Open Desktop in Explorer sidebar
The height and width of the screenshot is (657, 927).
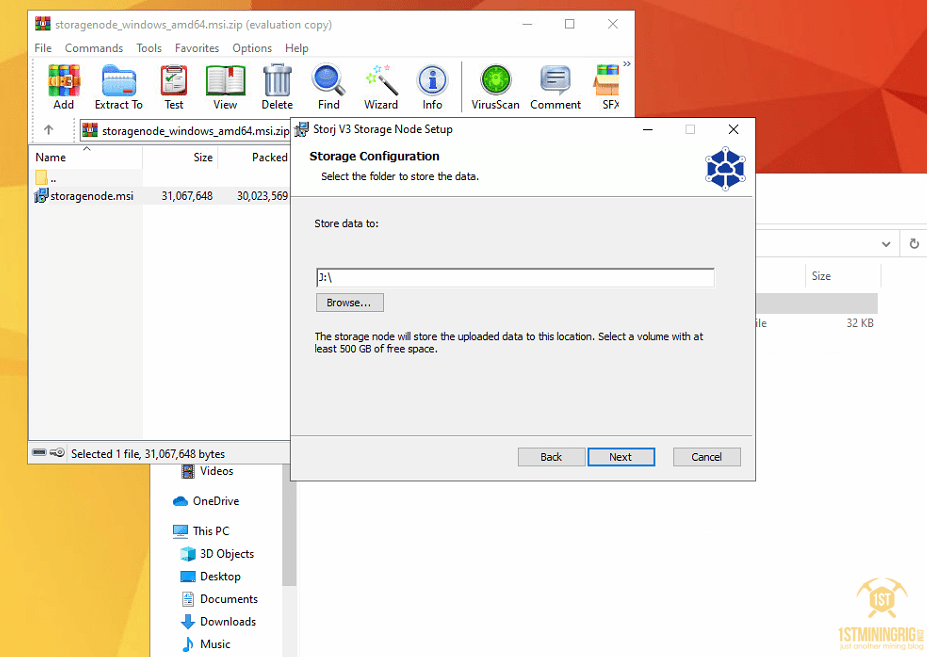(210, 576)
